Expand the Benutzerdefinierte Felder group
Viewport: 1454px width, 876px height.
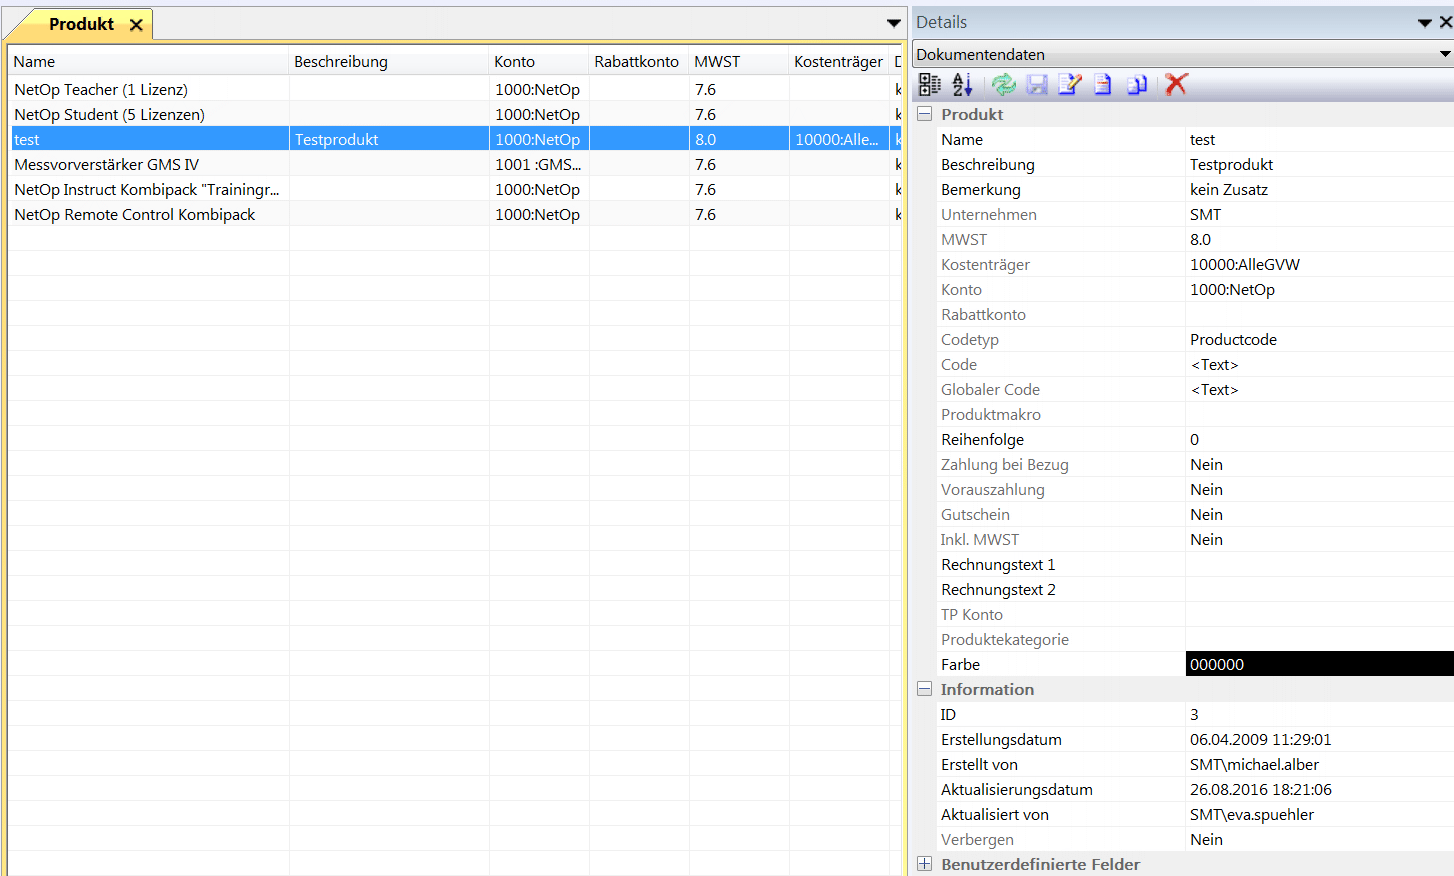pos(925,864)
